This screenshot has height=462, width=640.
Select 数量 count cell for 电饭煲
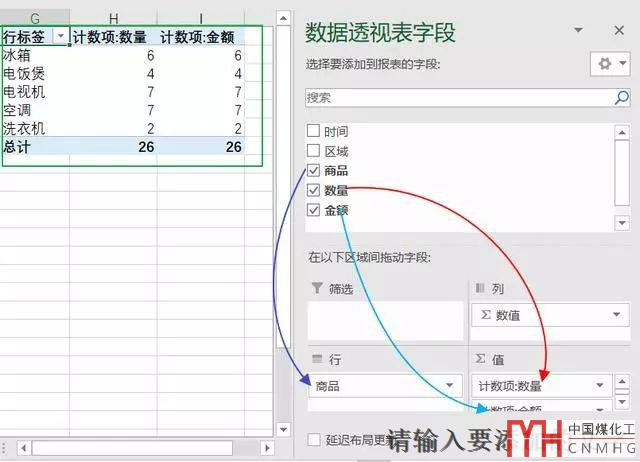pyautogui.click(x=113, y=73)
